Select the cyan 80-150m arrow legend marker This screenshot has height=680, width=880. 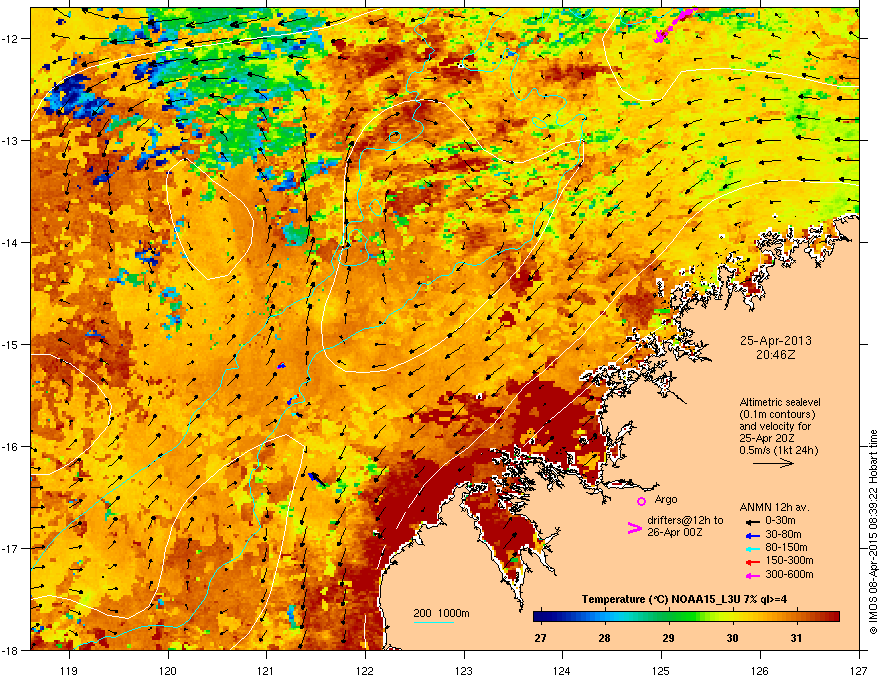coord(752,548)
